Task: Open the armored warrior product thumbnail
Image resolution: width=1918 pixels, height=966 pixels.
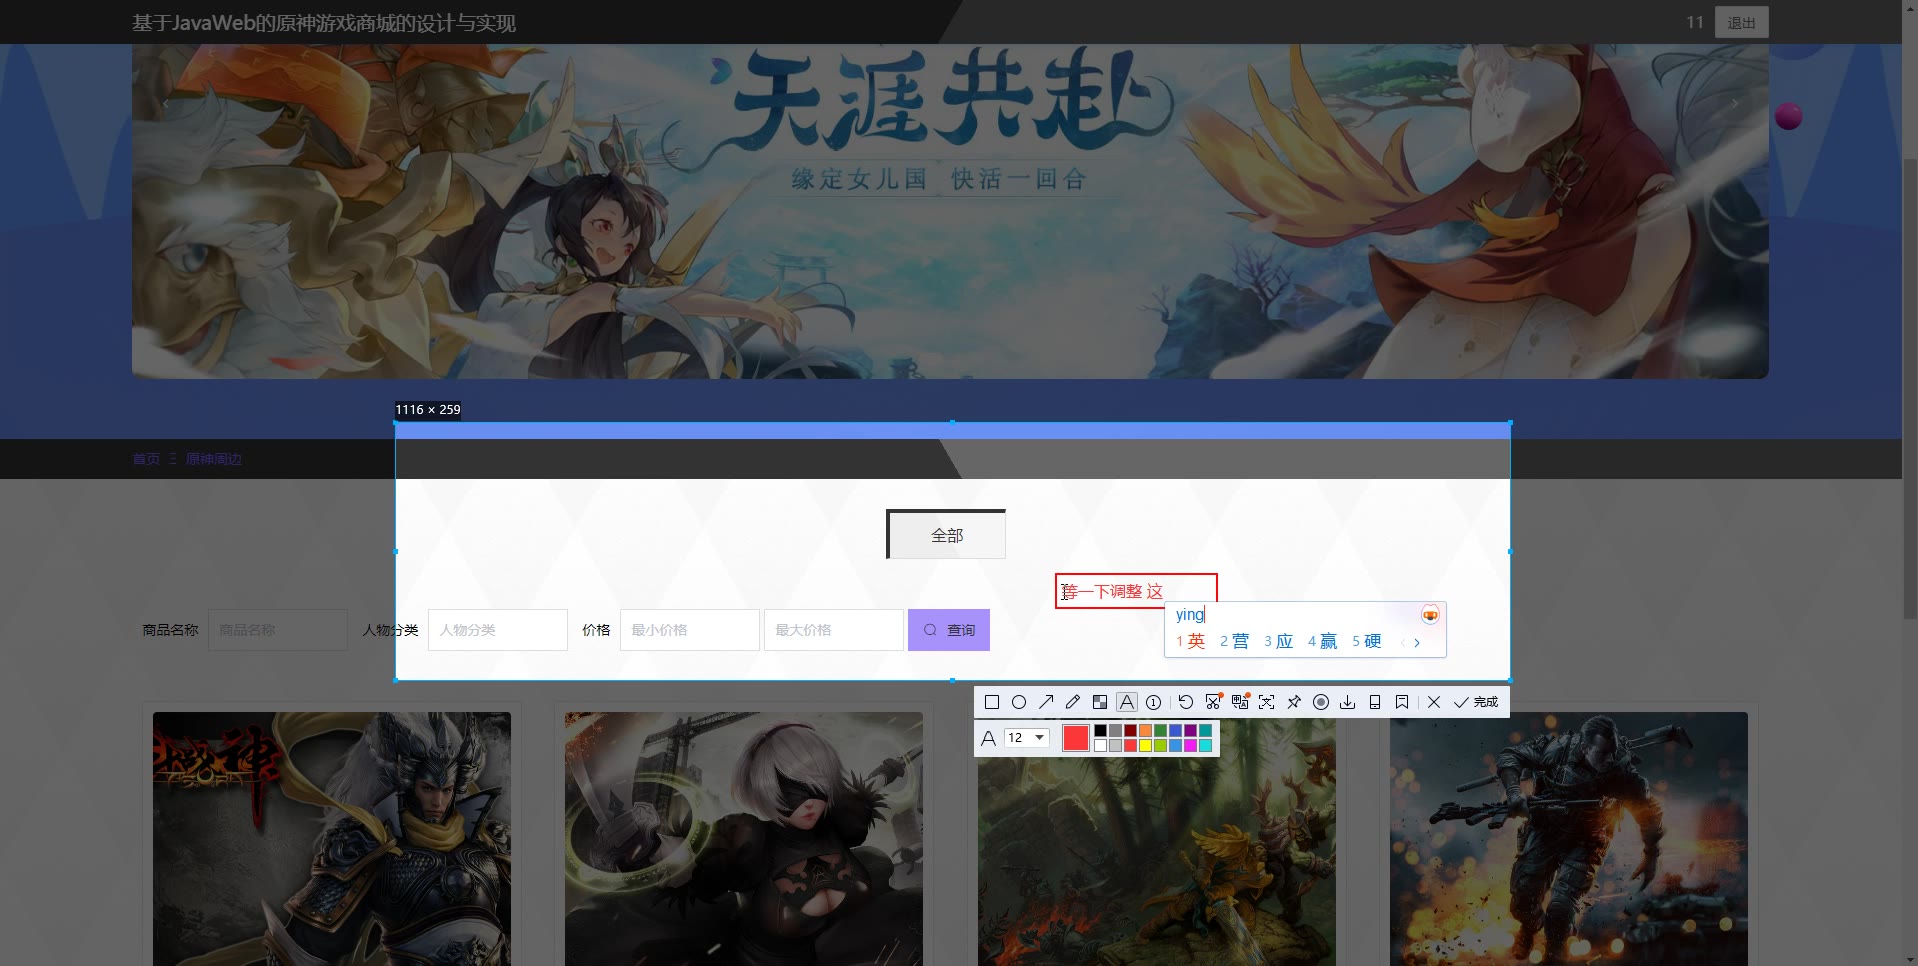Action: [332, 839]
